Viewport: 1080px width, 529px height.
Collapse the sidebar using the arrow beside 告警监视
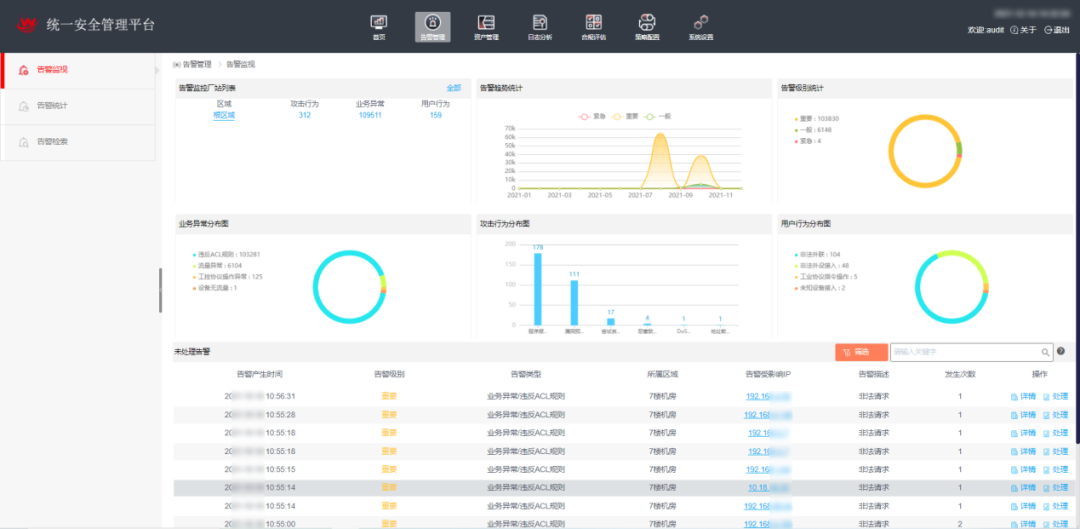pyautogui.click(x=157, y=70)
